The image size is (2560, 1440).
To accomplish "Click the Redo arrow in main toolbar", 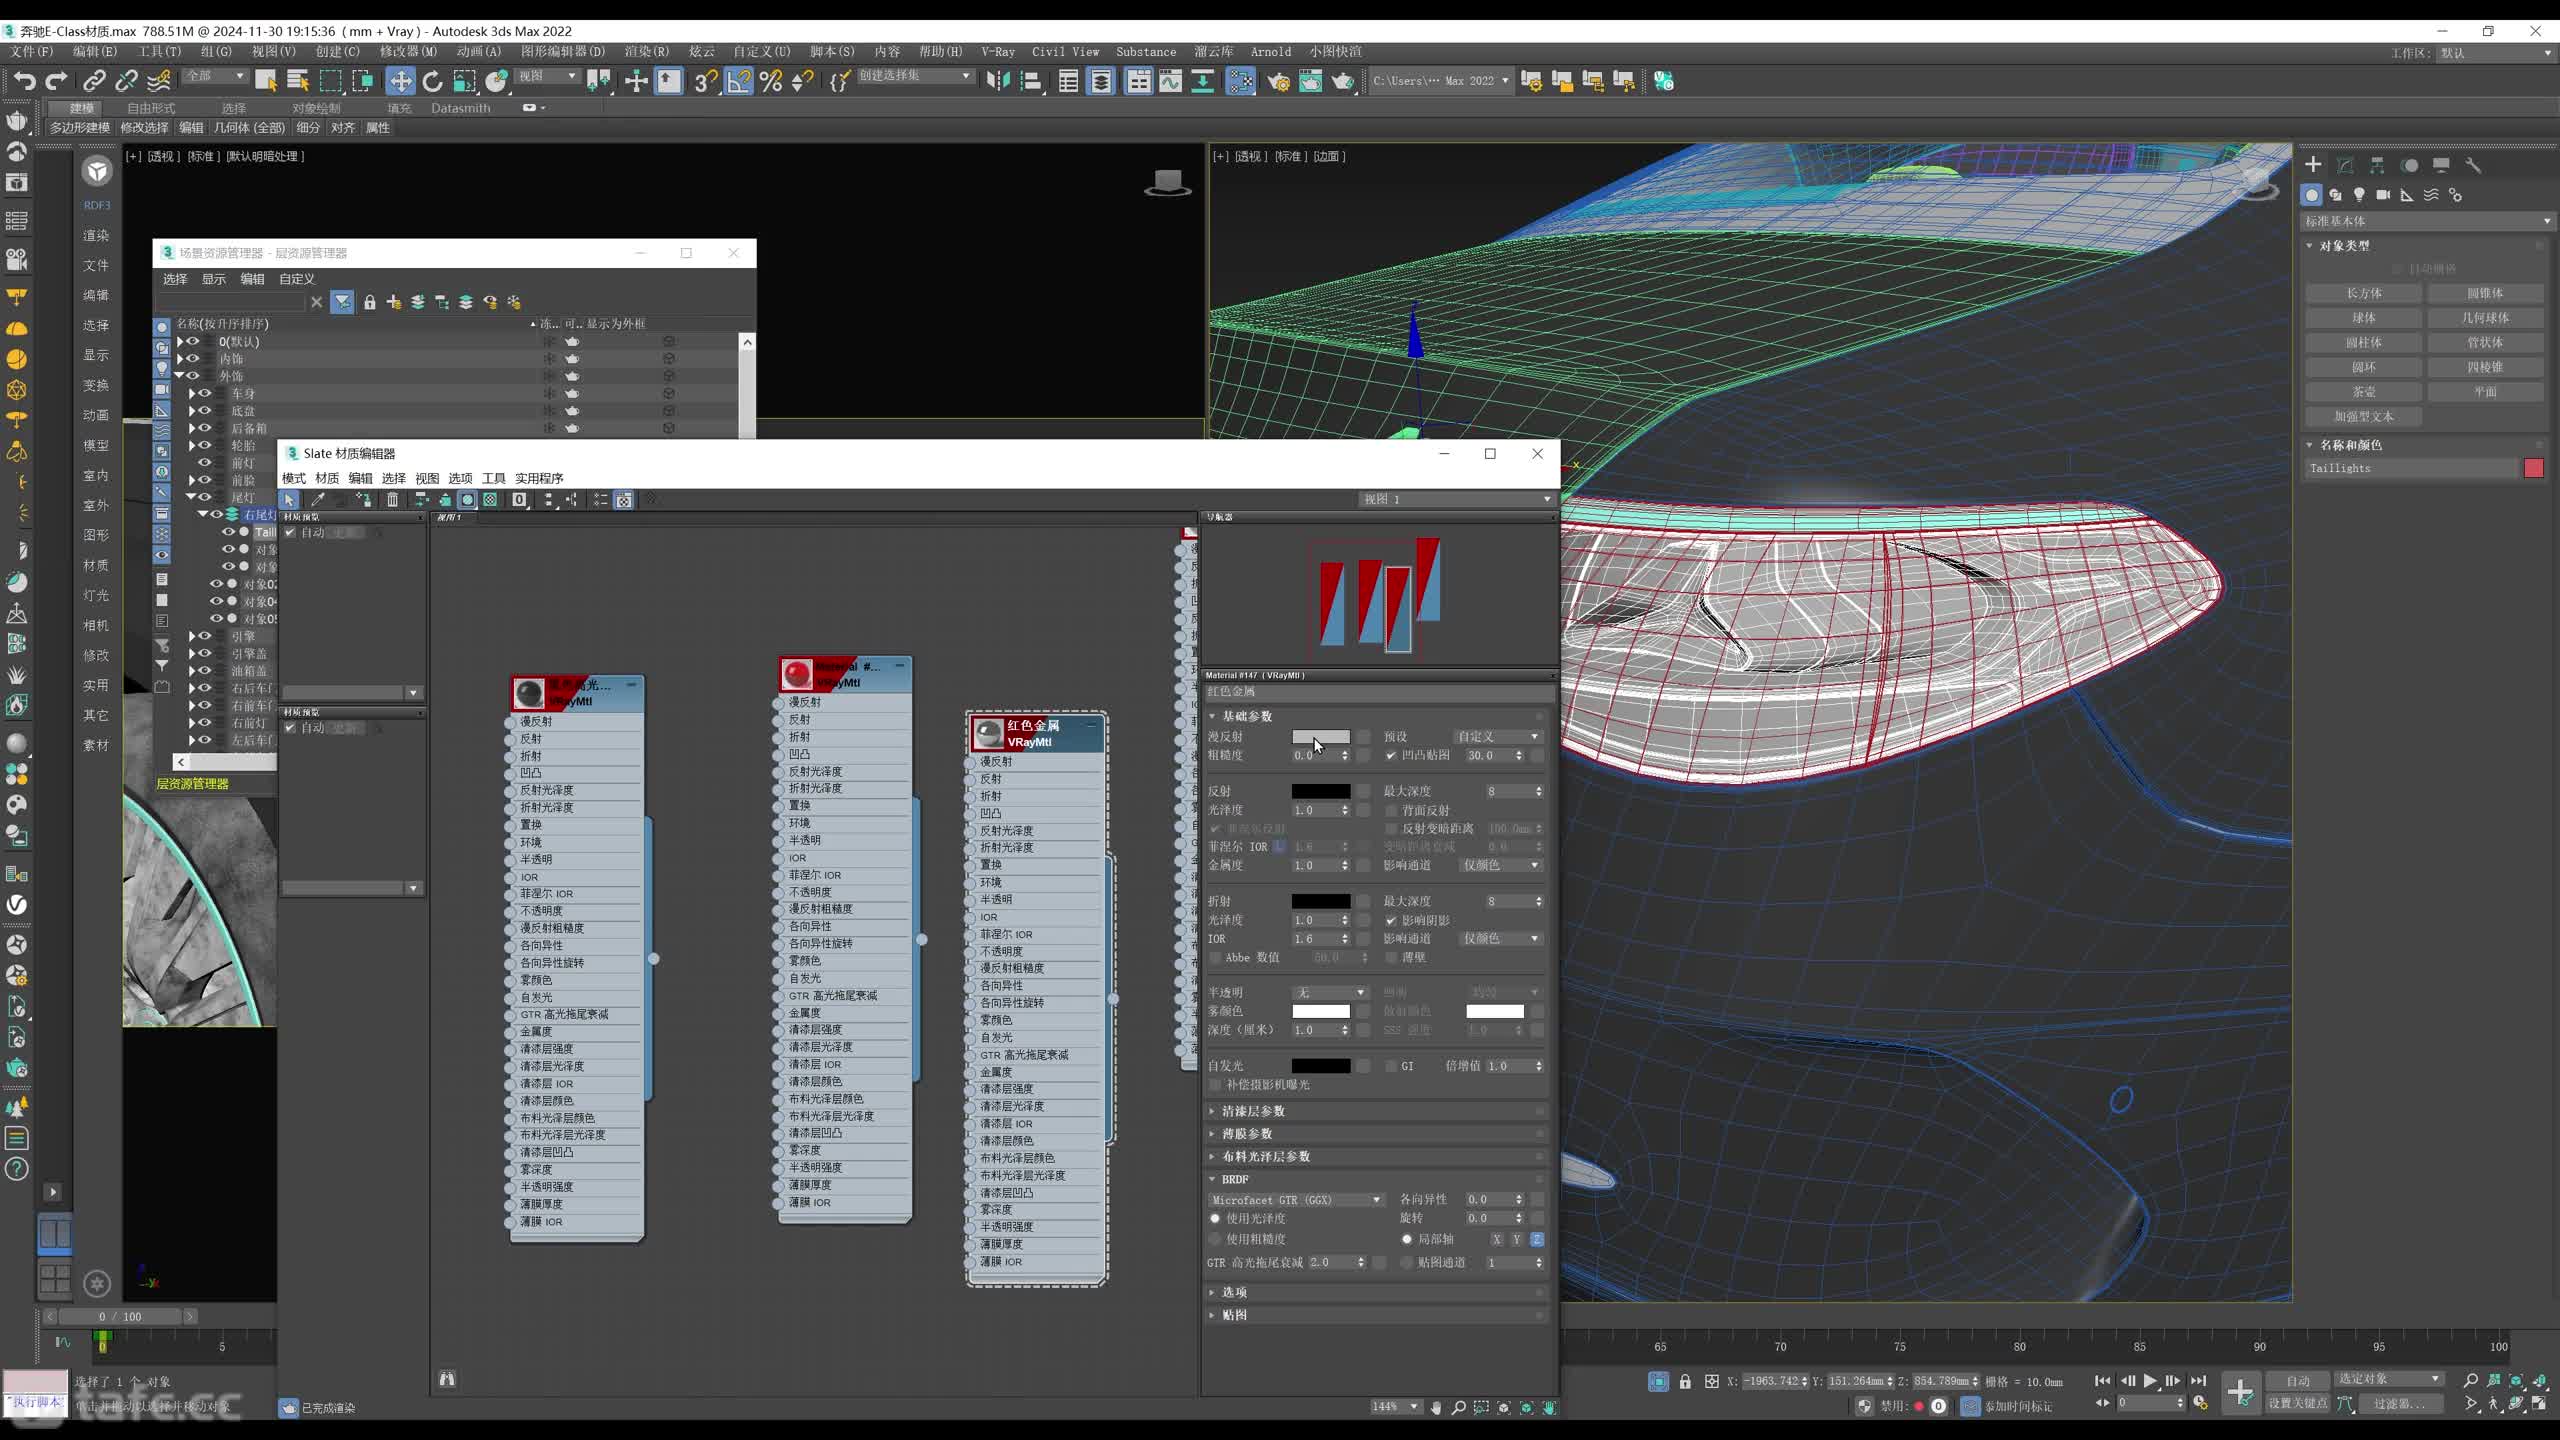I will tap(57, 81).
